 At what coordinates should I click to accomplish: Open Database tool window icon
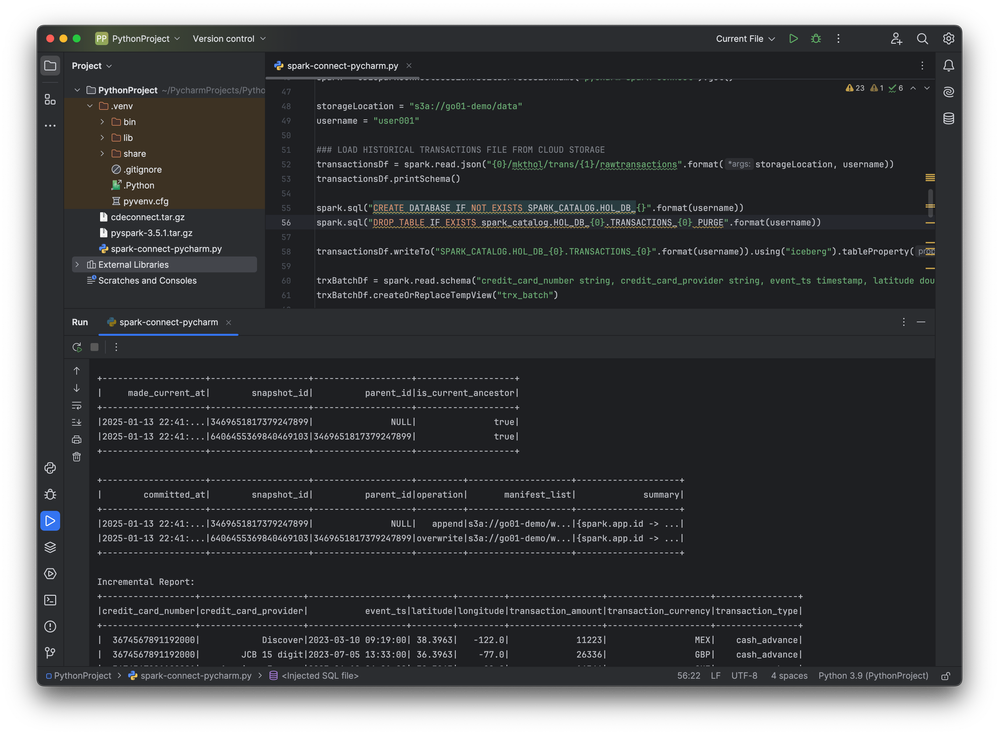pos(948,118)
